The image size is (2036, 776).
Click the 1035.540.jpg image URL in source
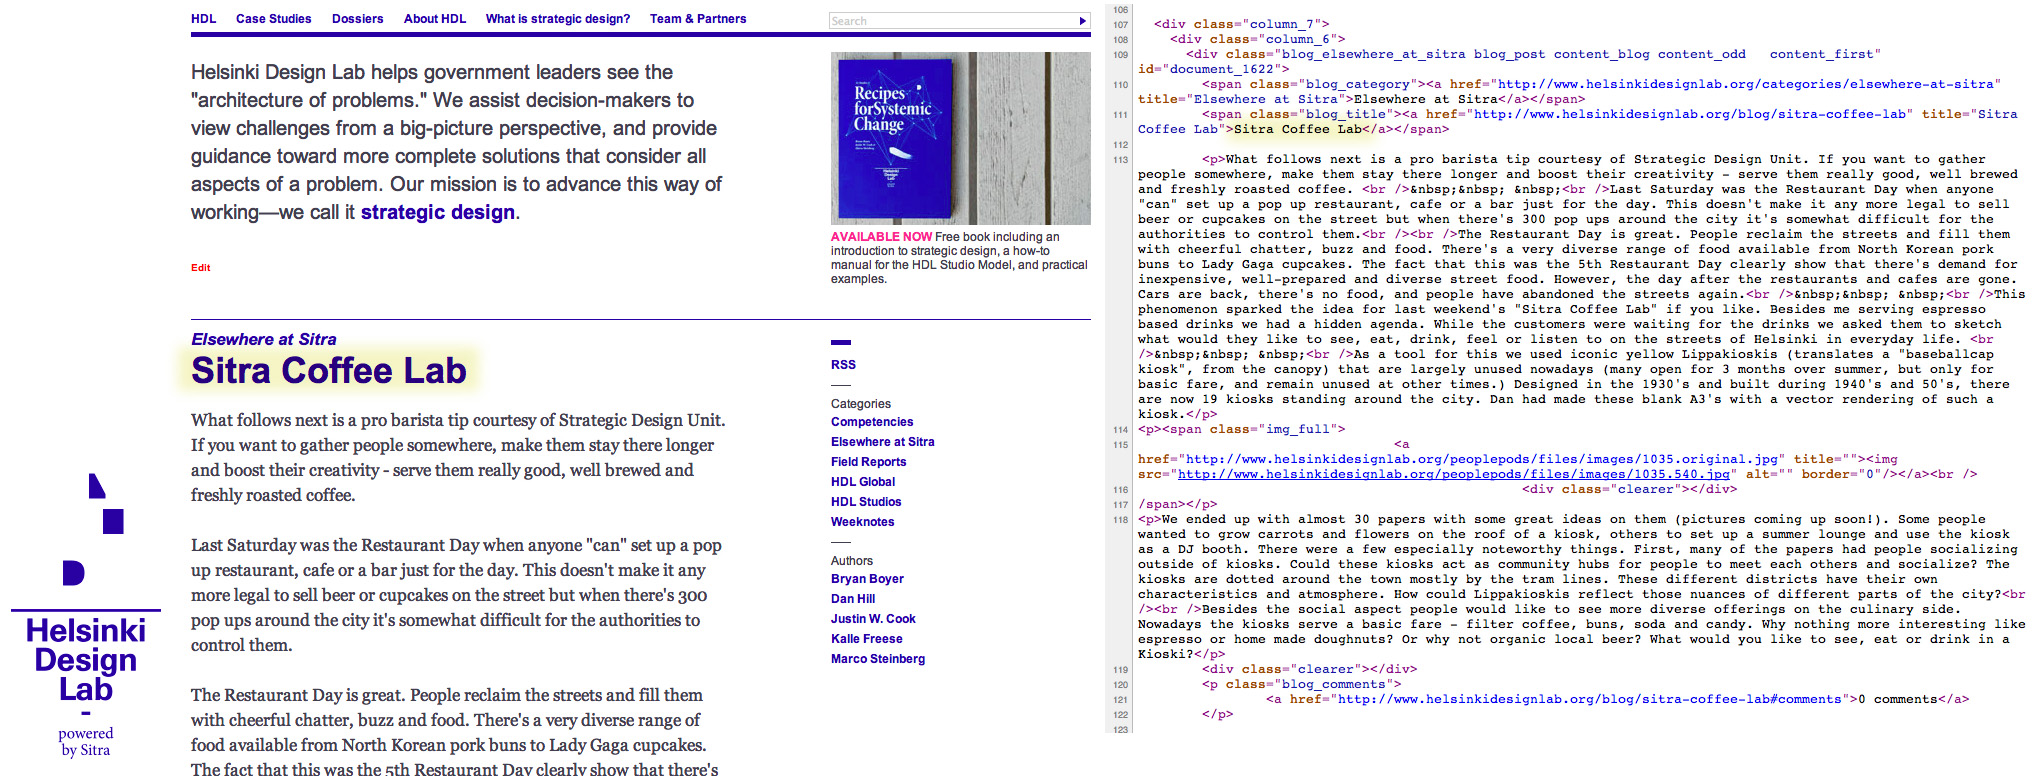click(x=1457, y=474)
